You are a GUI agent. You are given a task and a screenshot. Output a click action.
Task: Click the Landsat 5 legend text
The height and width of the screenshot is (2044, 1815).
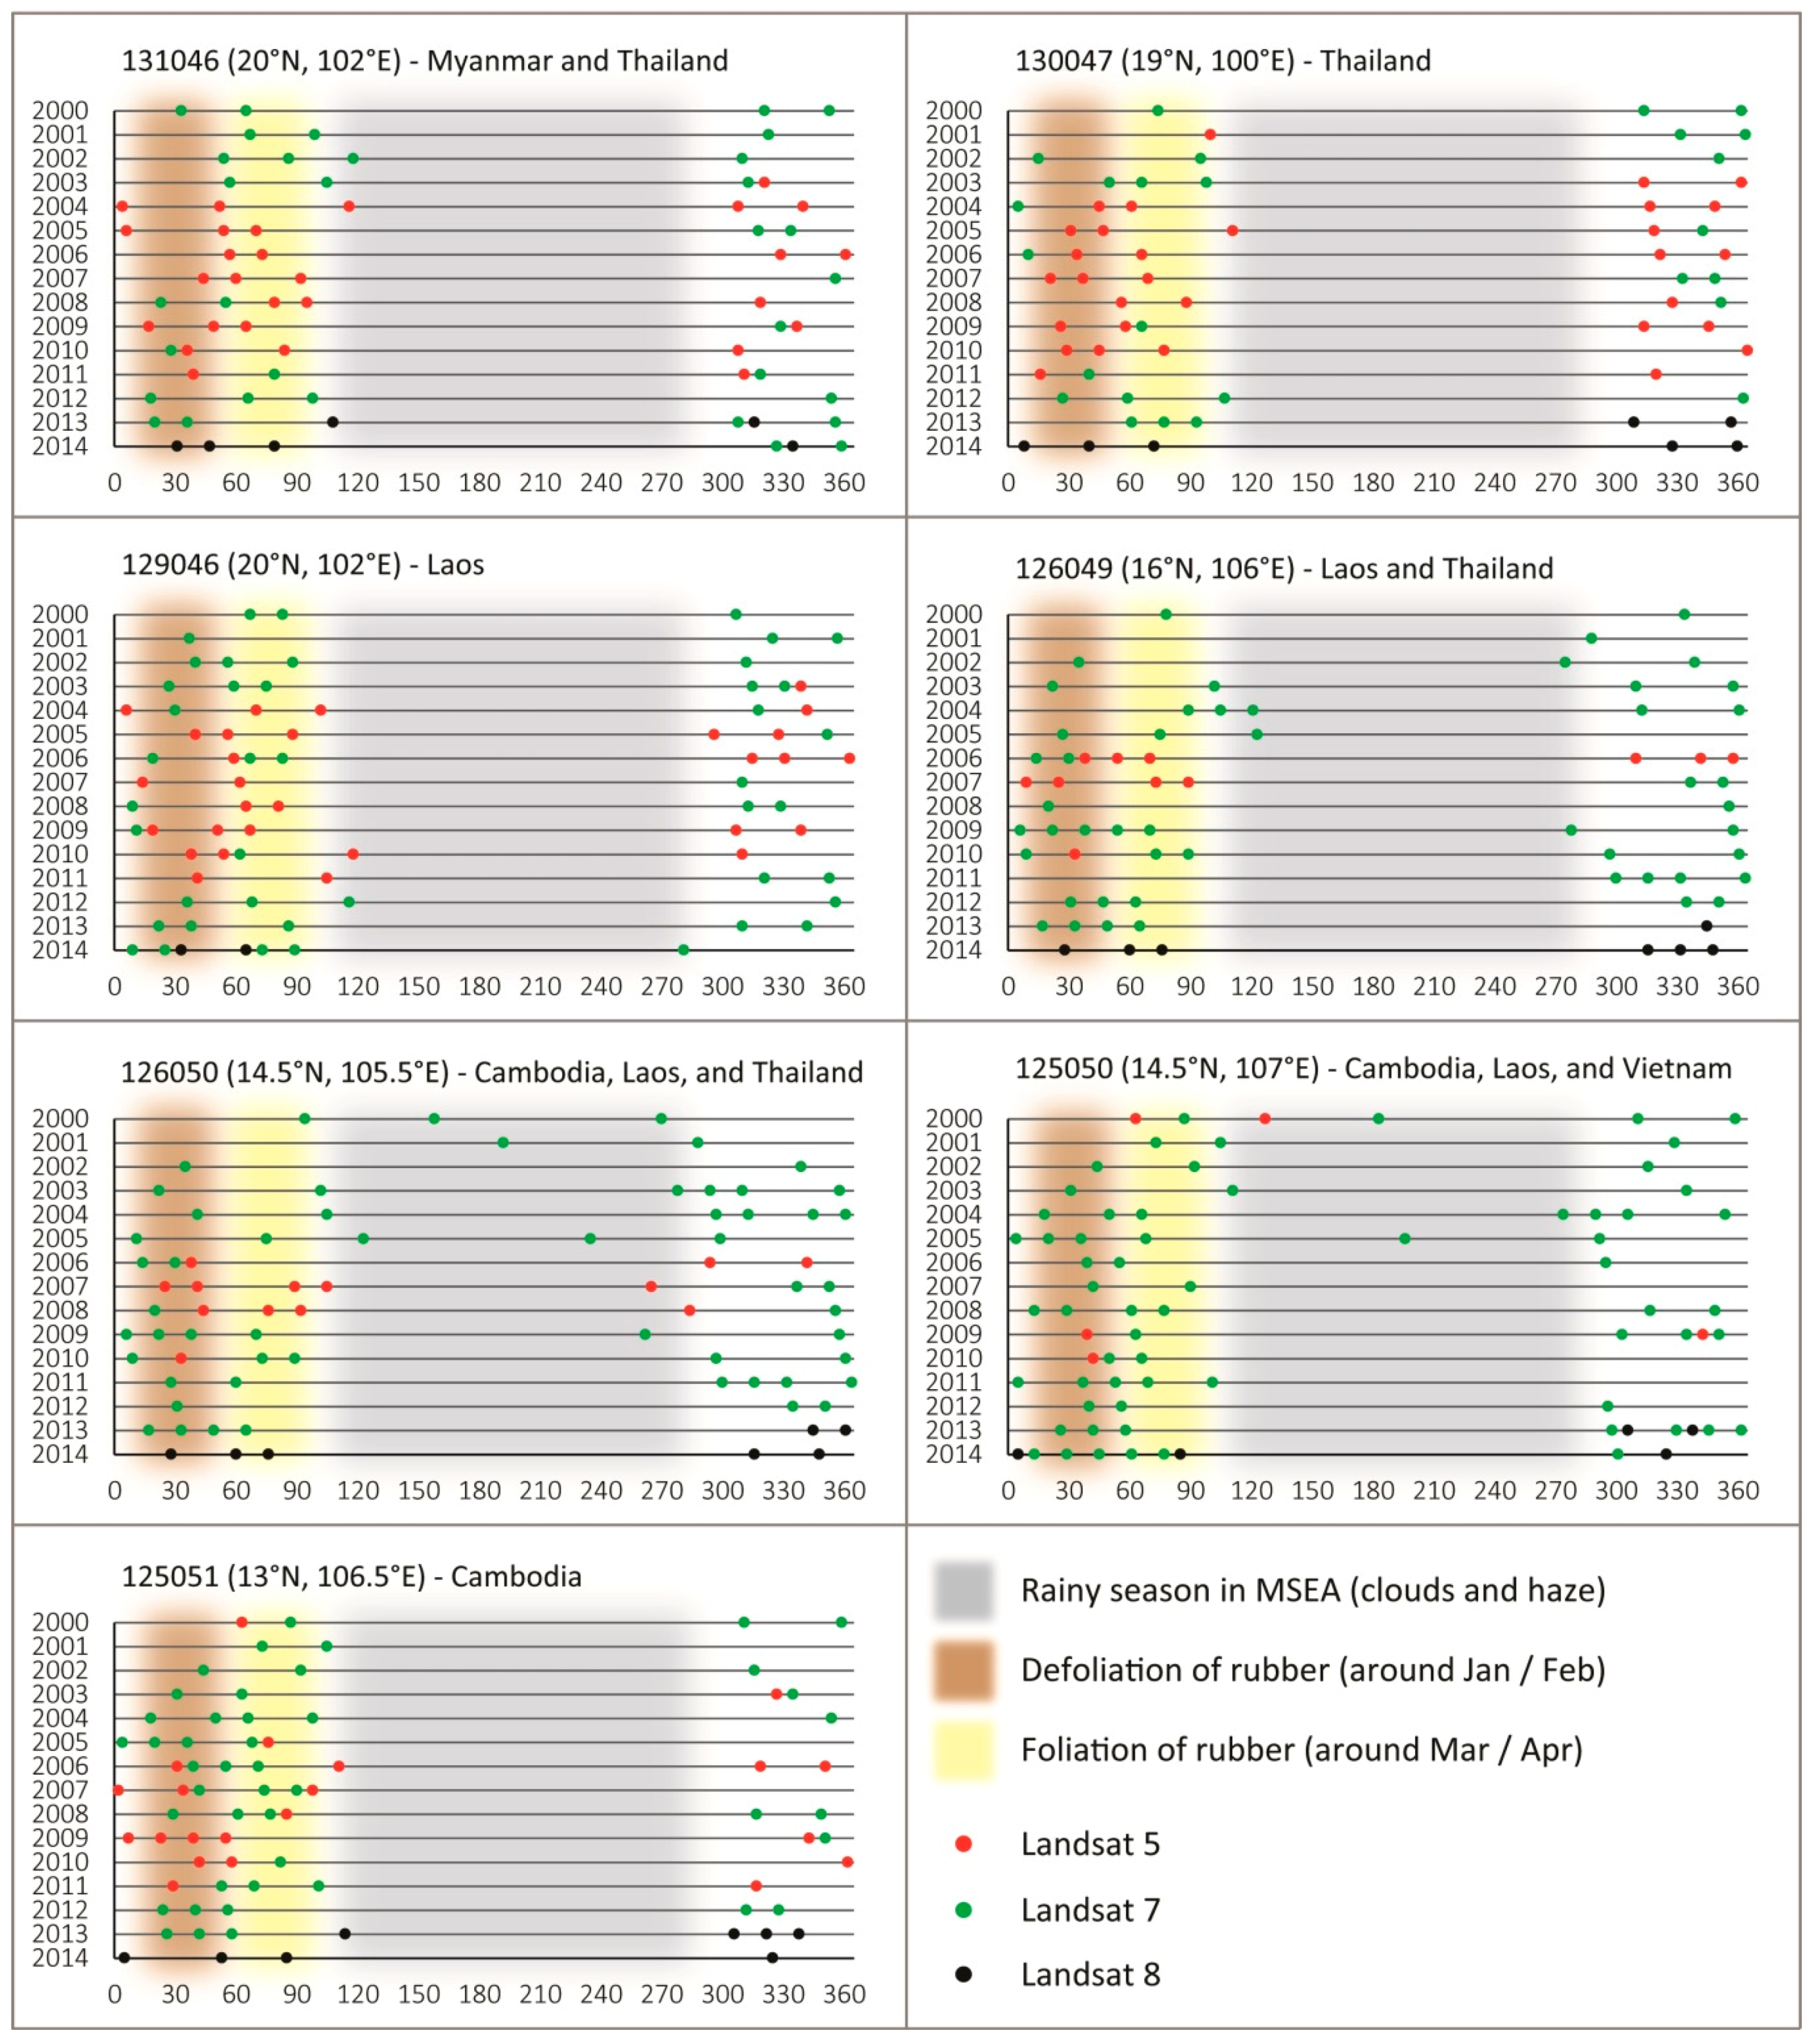(1090, 1844)
